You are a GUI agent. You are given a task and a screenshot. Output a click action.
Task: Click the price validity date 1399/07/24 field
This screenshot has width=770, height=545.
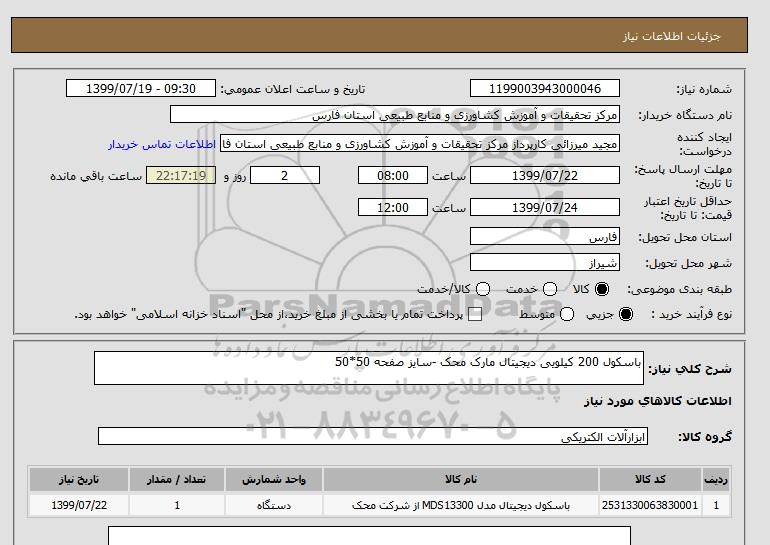tap(545, 207)
